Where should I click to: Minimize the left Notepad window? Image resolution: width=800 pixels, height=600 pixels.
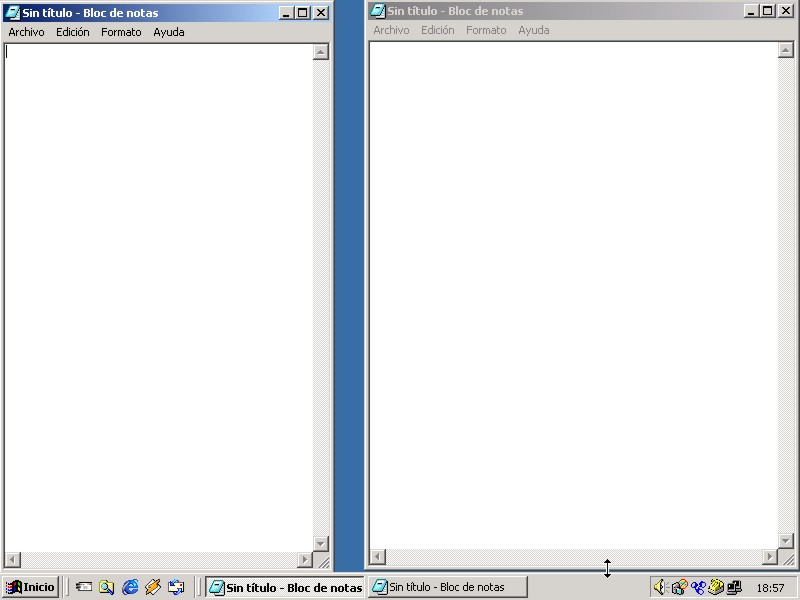coord(286,13)
